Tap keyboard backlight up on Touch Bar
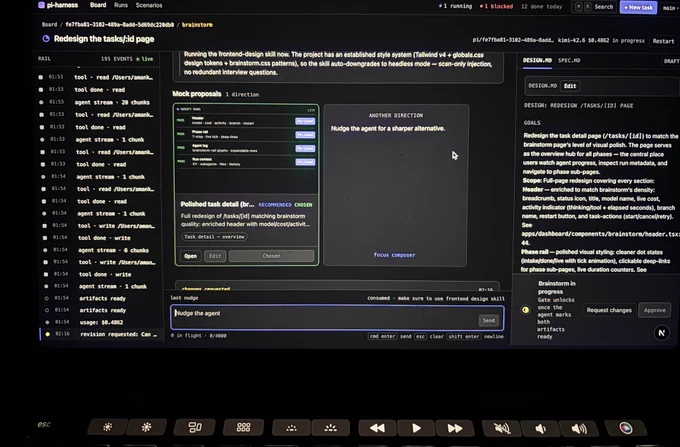Image resolution: width=680 pixels, height=447 pixels. click(330, 428)
